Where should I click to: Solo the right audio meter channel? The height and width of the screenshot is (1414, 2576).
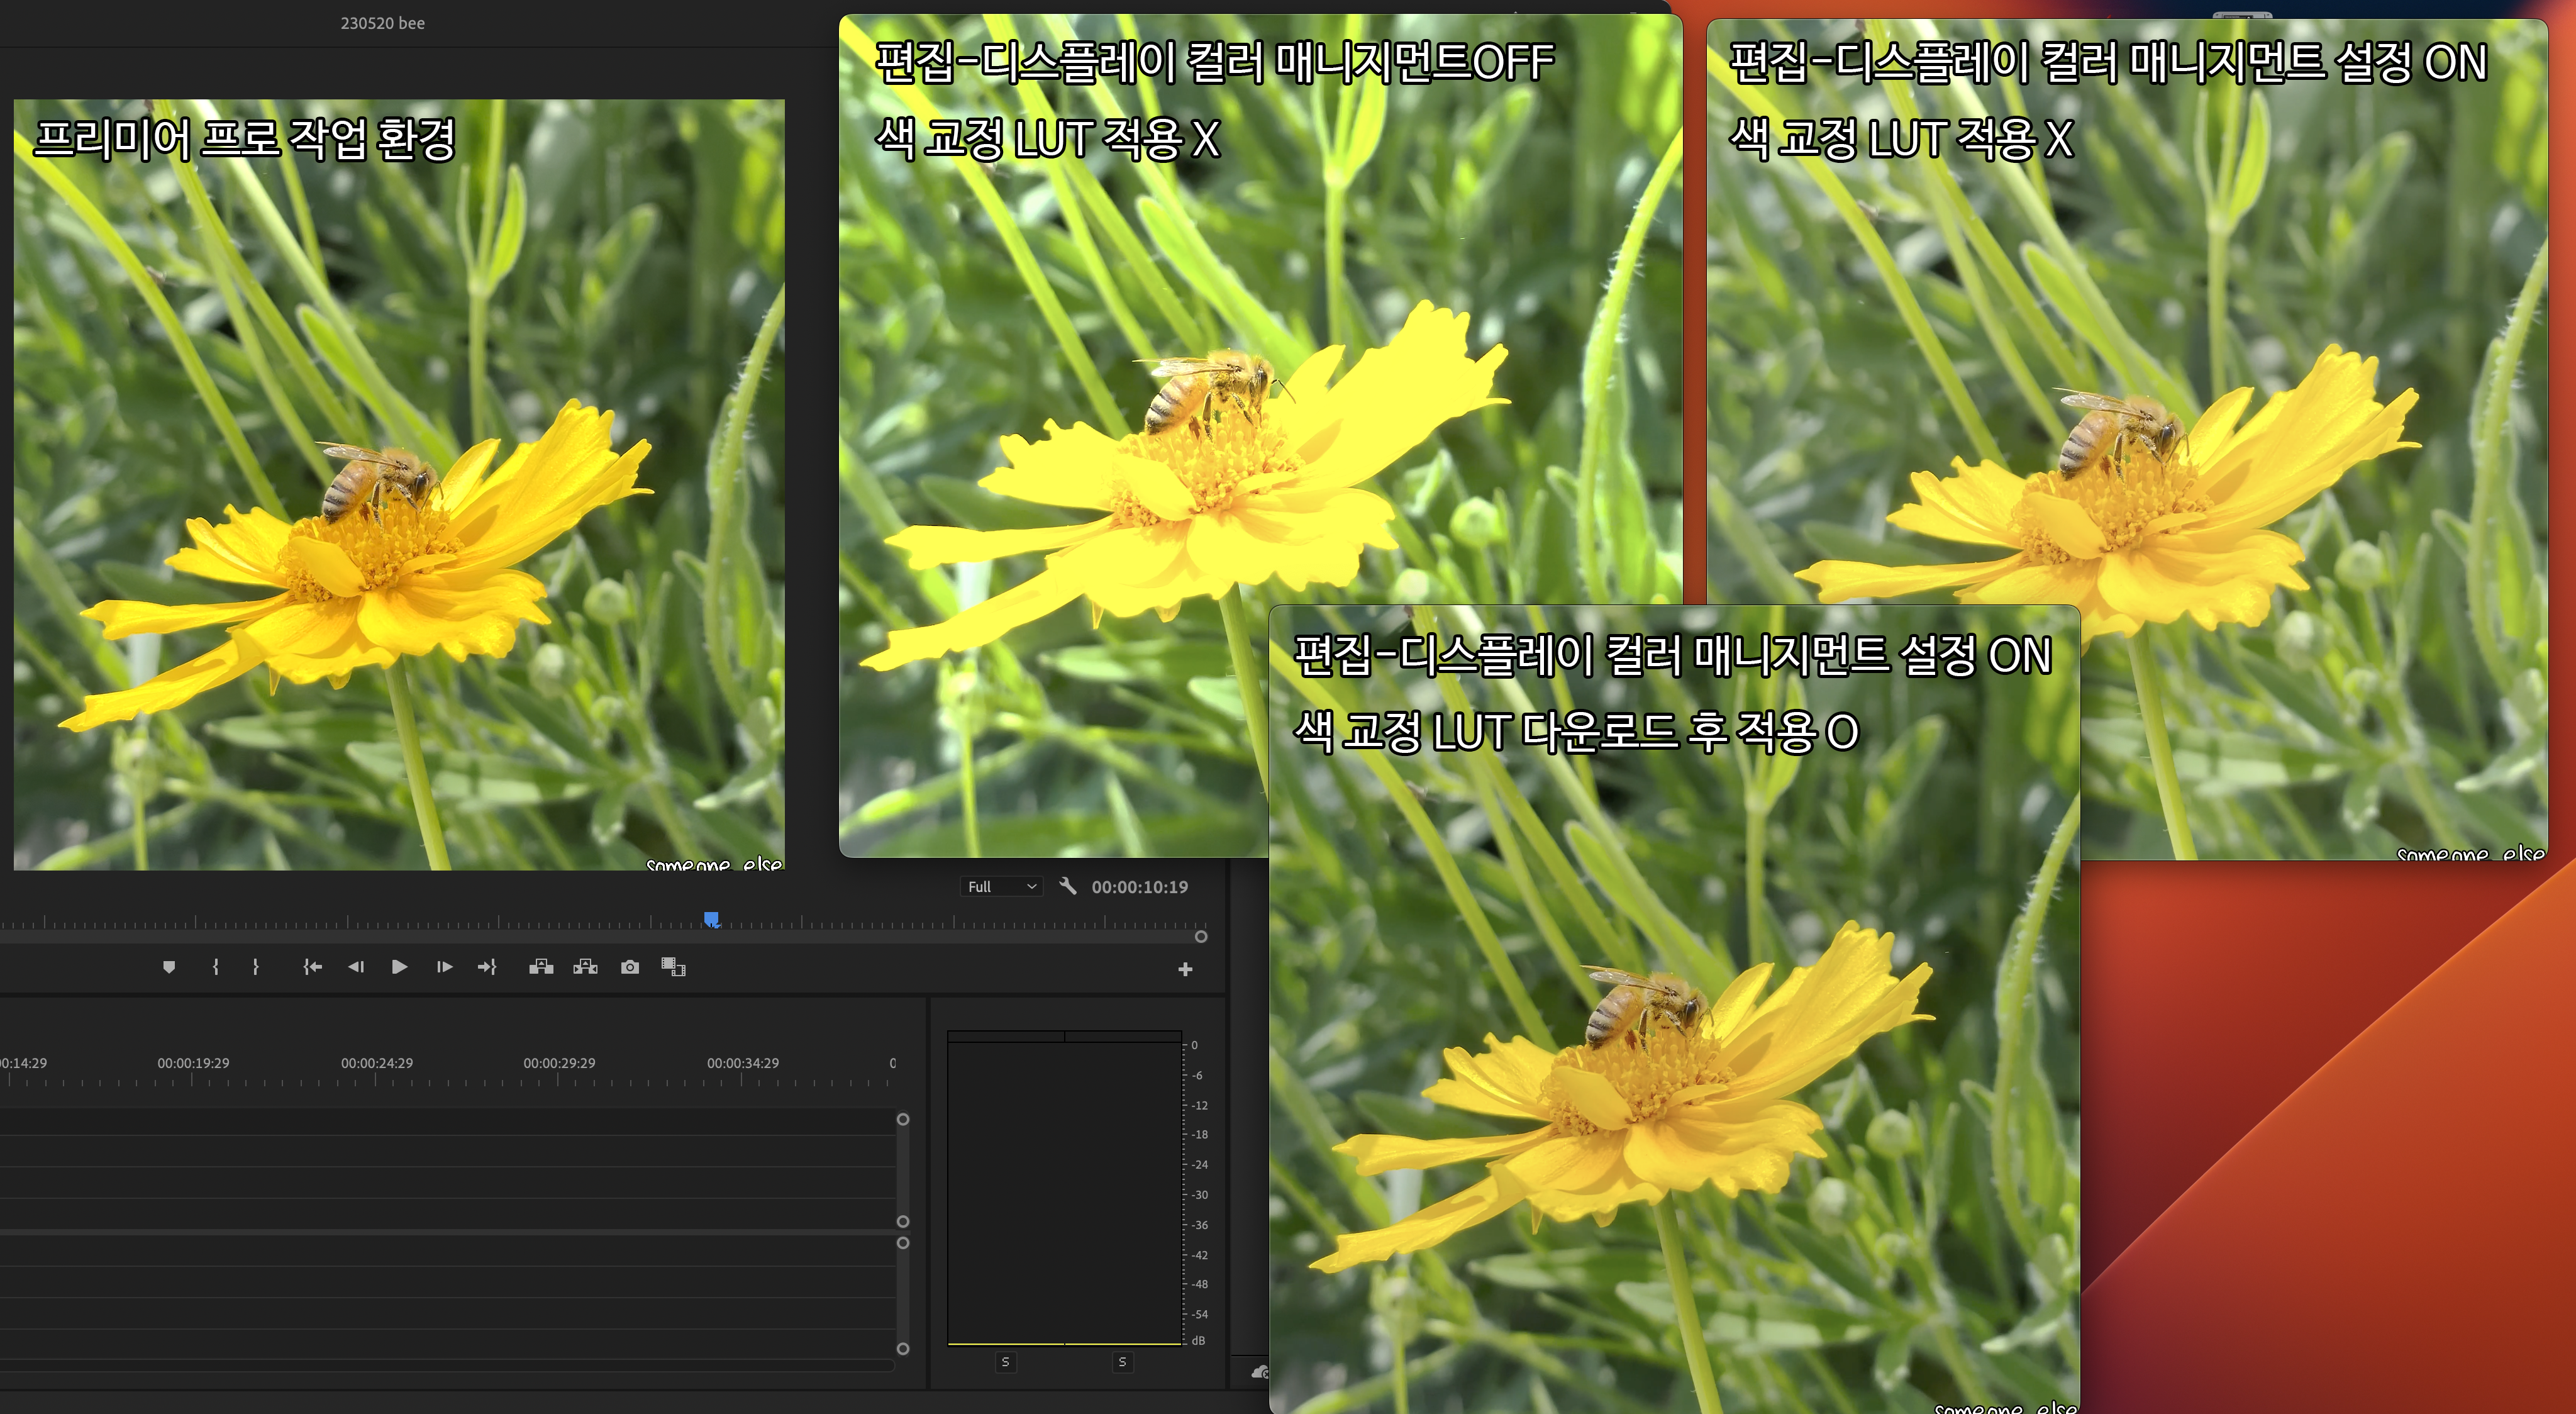[1122, 1362]
